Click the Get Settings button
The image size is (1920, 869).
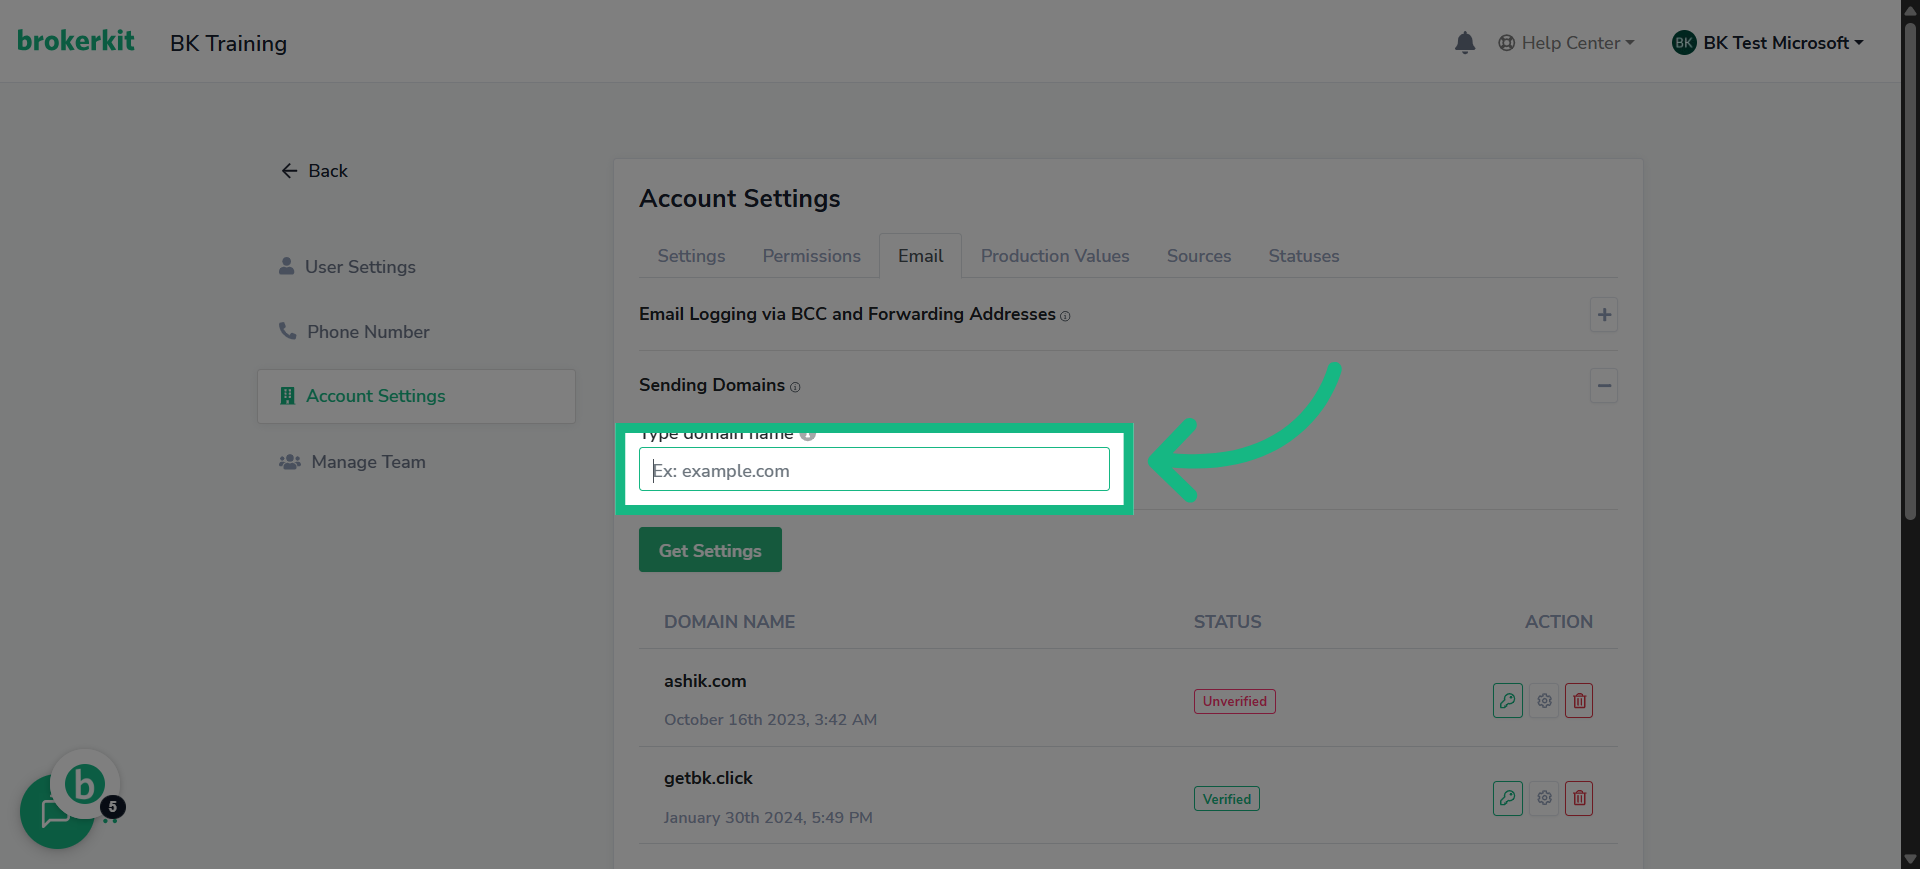click(x=710, y=550)
